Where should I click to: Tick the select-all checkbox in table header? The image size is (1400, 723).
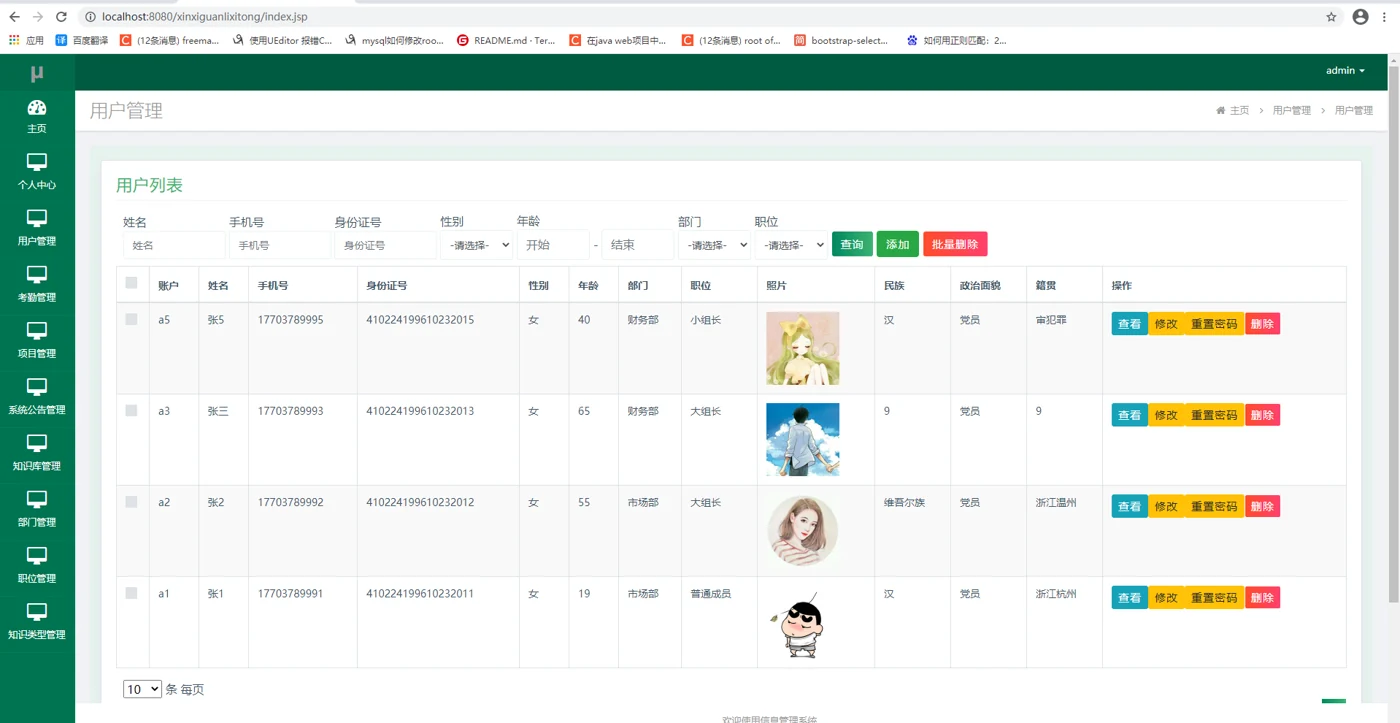[x=131, y=283]
